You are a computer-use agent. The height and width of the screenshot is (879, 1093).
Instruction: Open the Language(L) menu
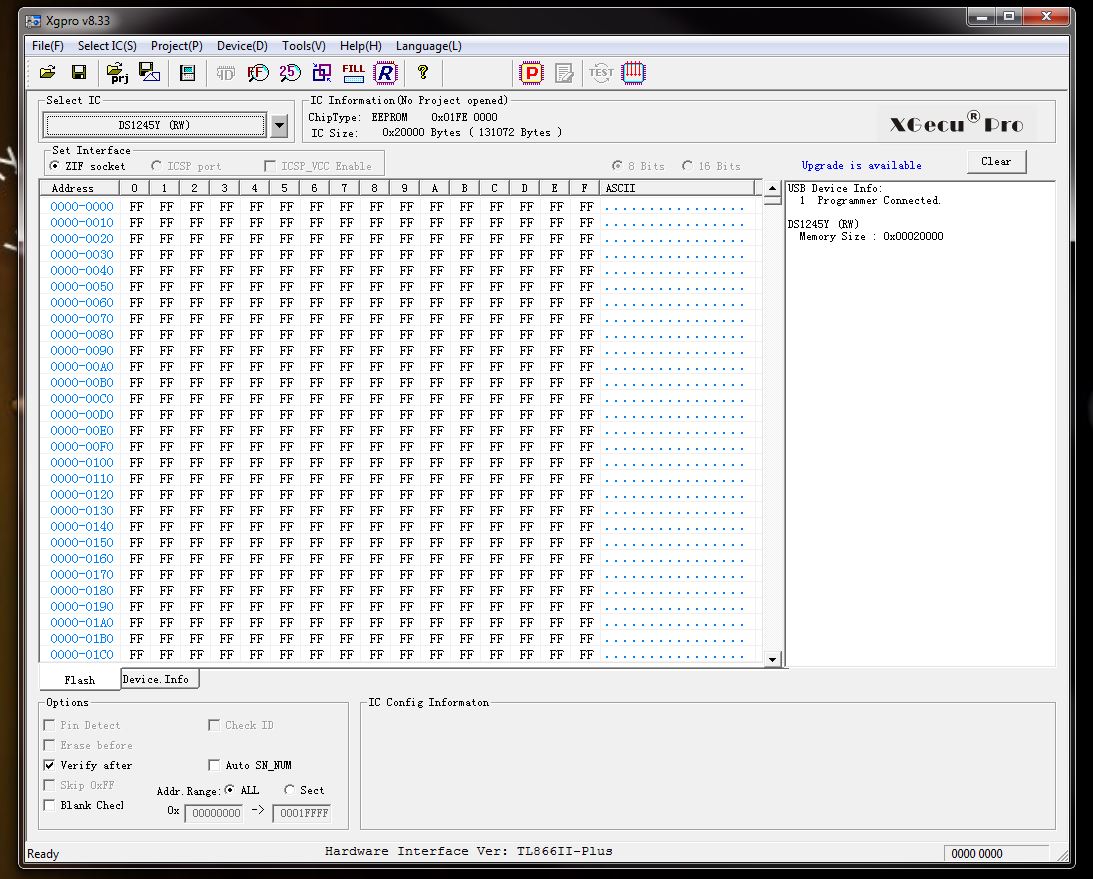coord(428,46)
